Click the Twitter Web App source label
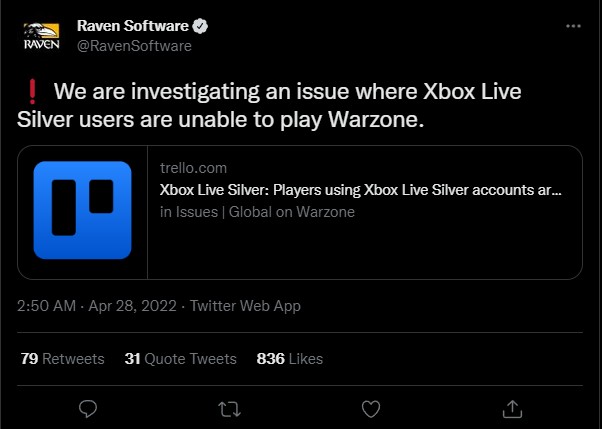 245,306
